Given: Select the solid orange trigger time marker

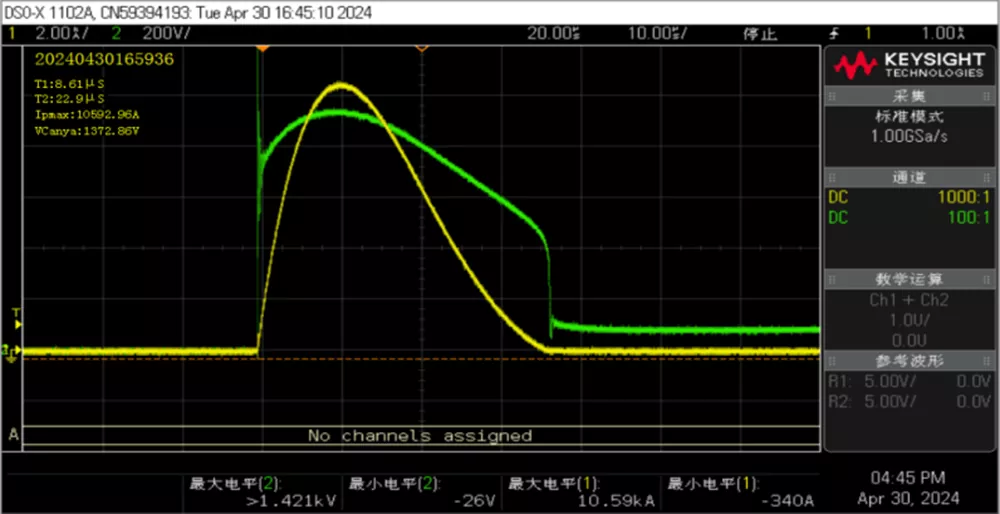Looking at the screenshot, I should 262,47.
